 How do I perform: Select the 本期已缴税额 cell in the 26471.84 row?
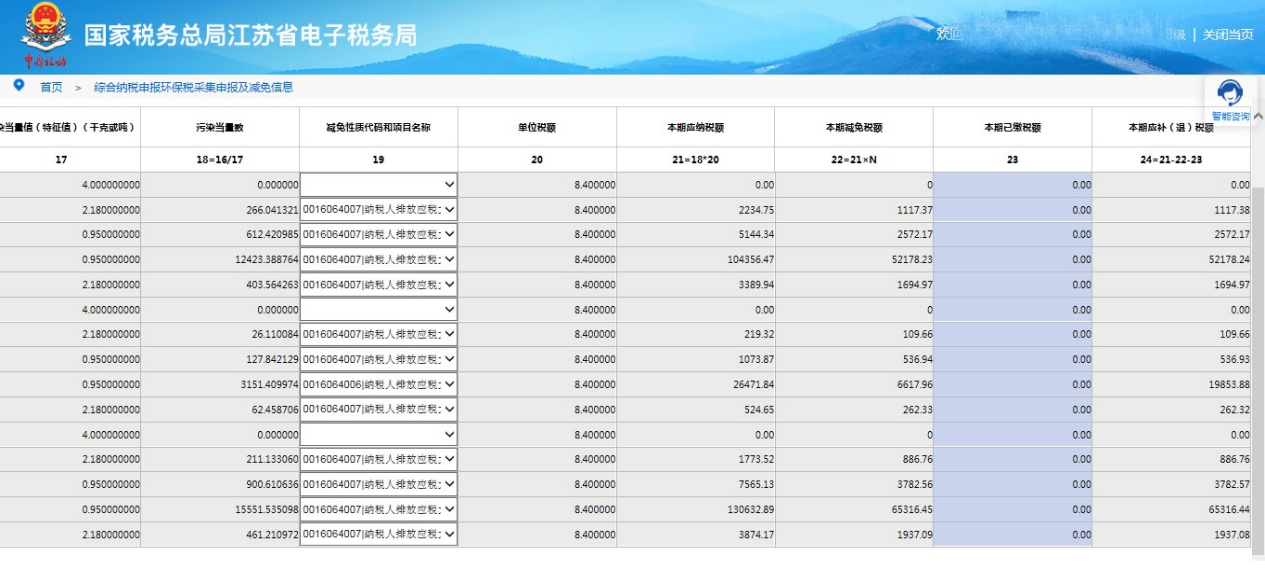(1012, 385)
